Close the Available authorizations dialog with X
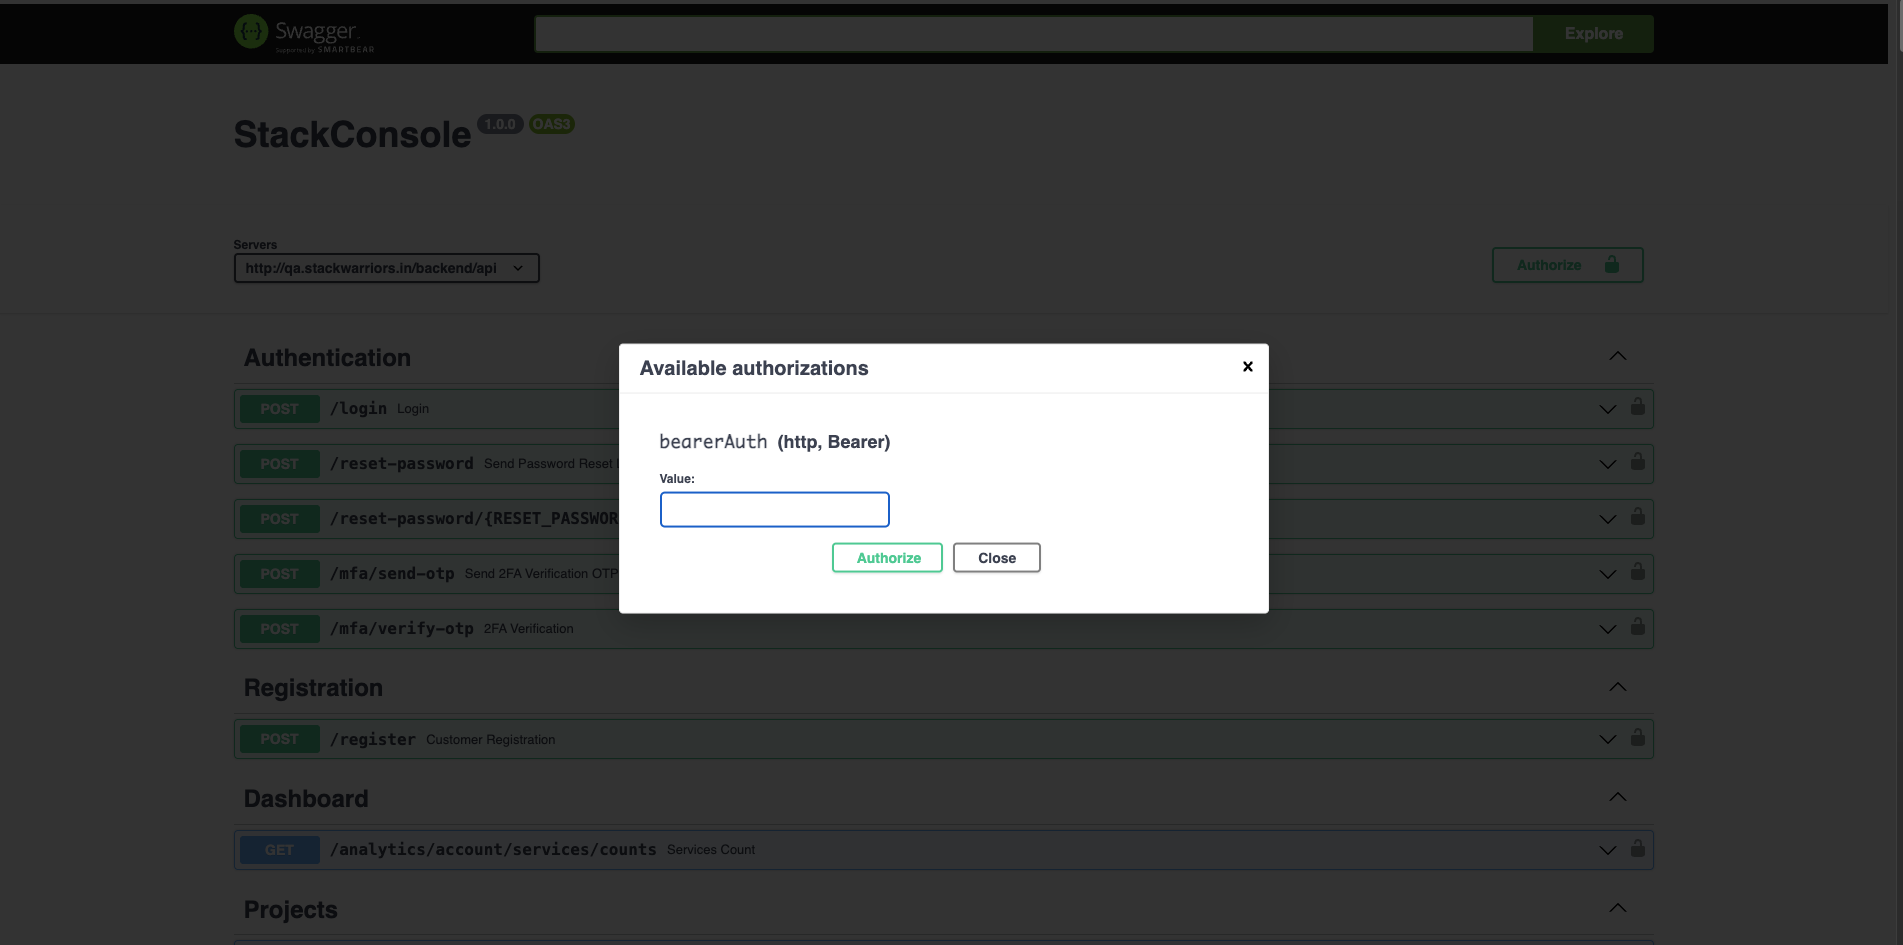Image resolution: width=1903 pixels, height=945 pixels. [x=1247, y=367]
